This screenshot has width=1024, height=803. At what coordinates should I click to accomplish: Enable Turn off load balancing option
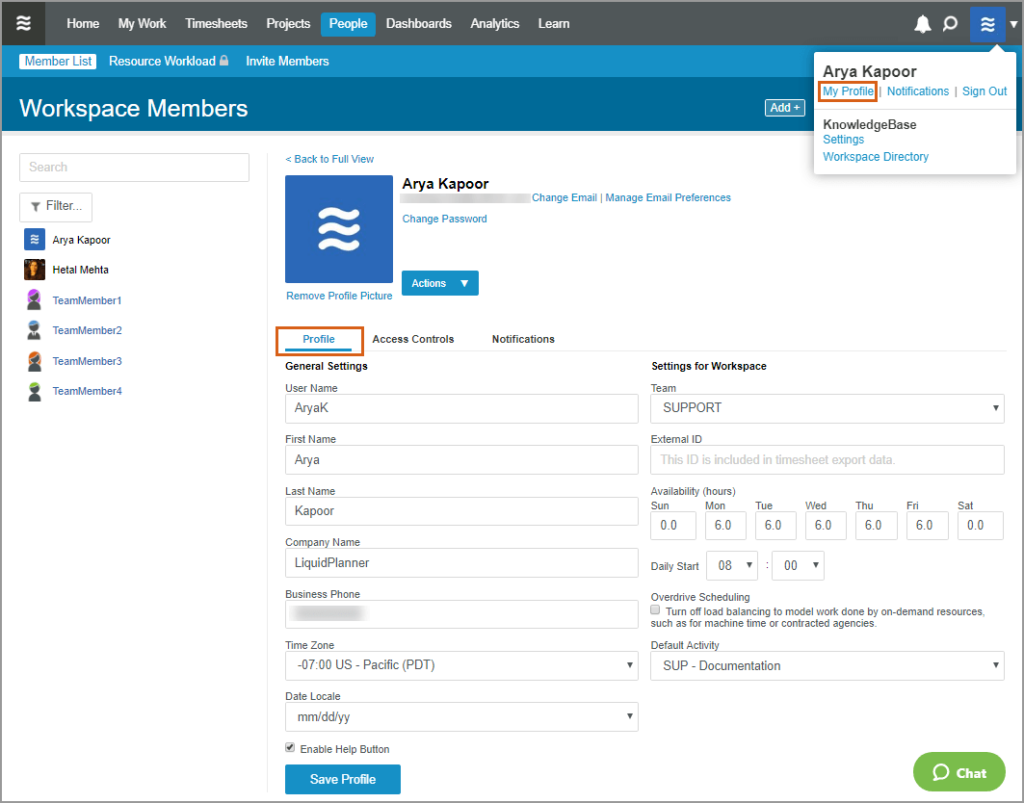click(654, 611)
